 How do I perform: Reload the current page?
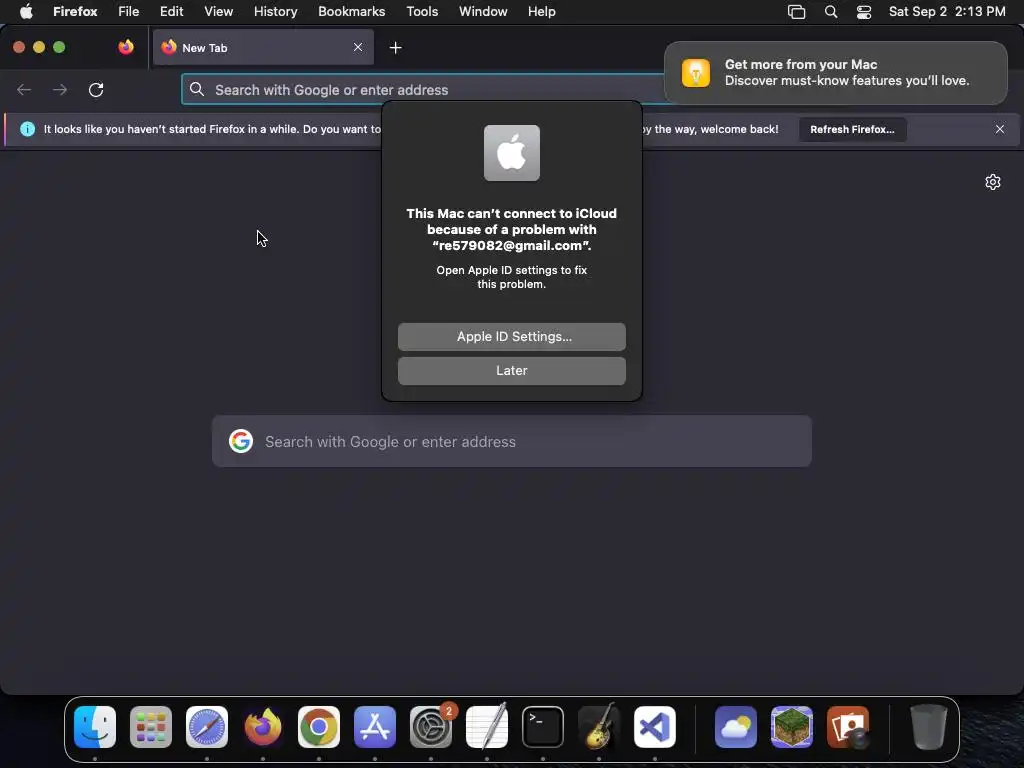click(x=96, y=89)
